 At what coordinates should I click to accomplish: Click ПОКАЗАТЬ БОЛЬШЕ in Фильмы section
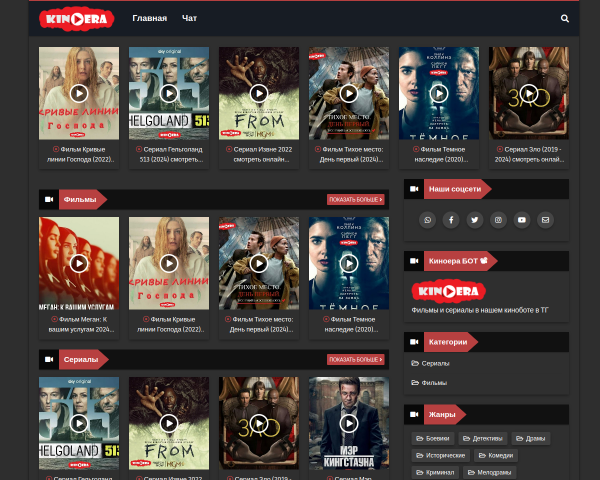pyautogui.click(x=355, y=199)
